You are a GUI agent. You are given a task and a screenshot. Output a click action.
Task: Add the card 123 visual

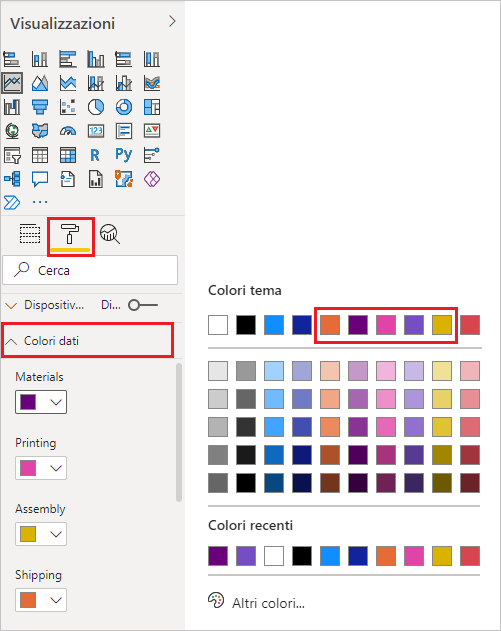(x=96, y=131)
